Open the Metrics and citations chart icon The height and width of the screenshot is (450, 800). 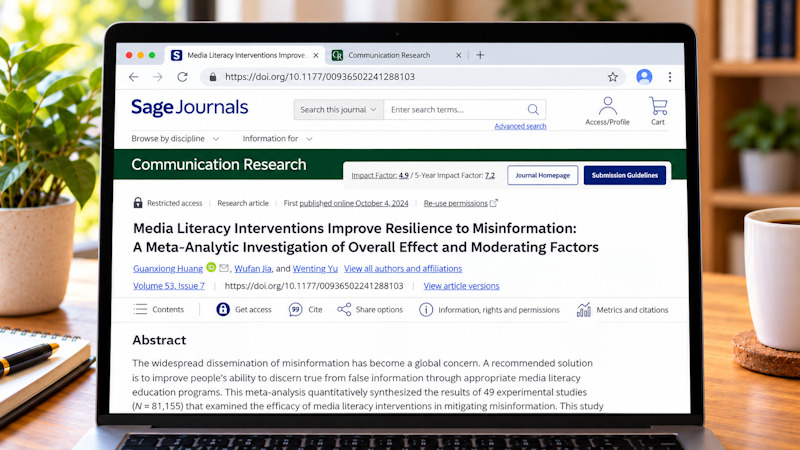click(584, 309)
